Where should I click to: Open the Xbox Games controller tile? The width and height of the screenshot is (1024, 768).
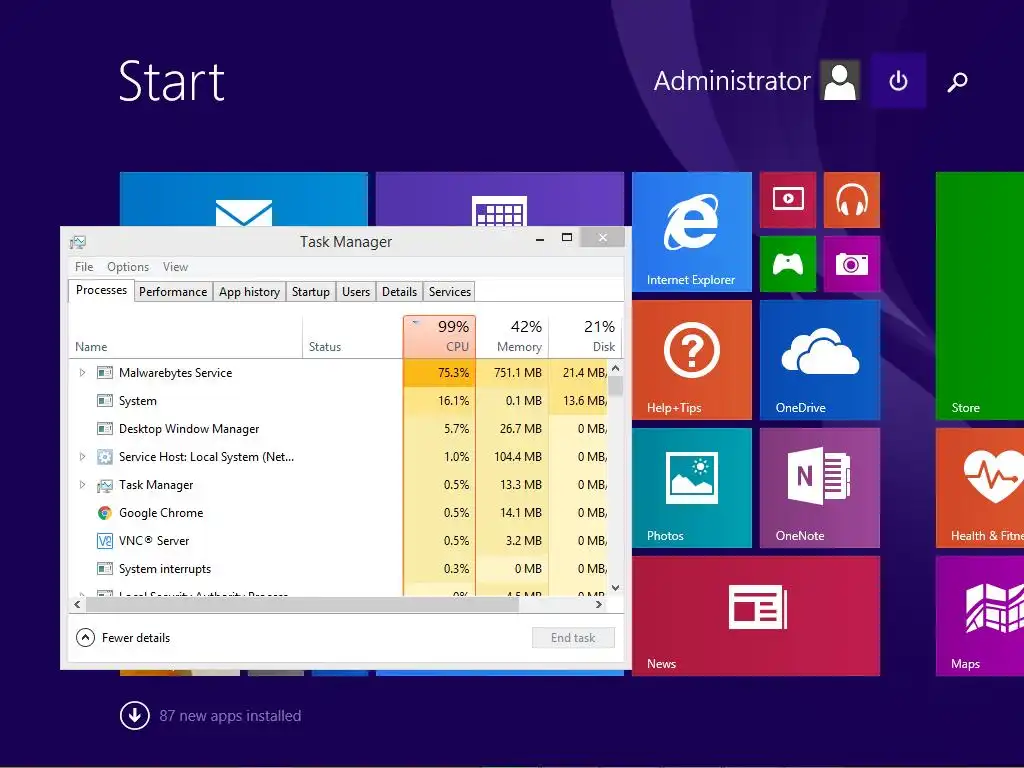(x=788, y=264)
